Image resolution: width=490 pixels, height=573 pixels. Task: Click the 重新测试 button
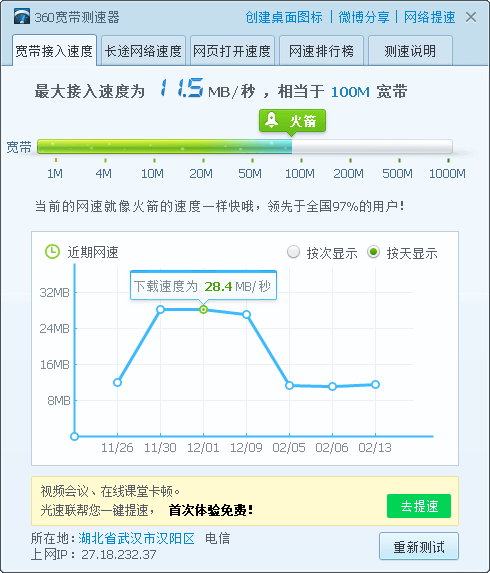pos(419,546)
